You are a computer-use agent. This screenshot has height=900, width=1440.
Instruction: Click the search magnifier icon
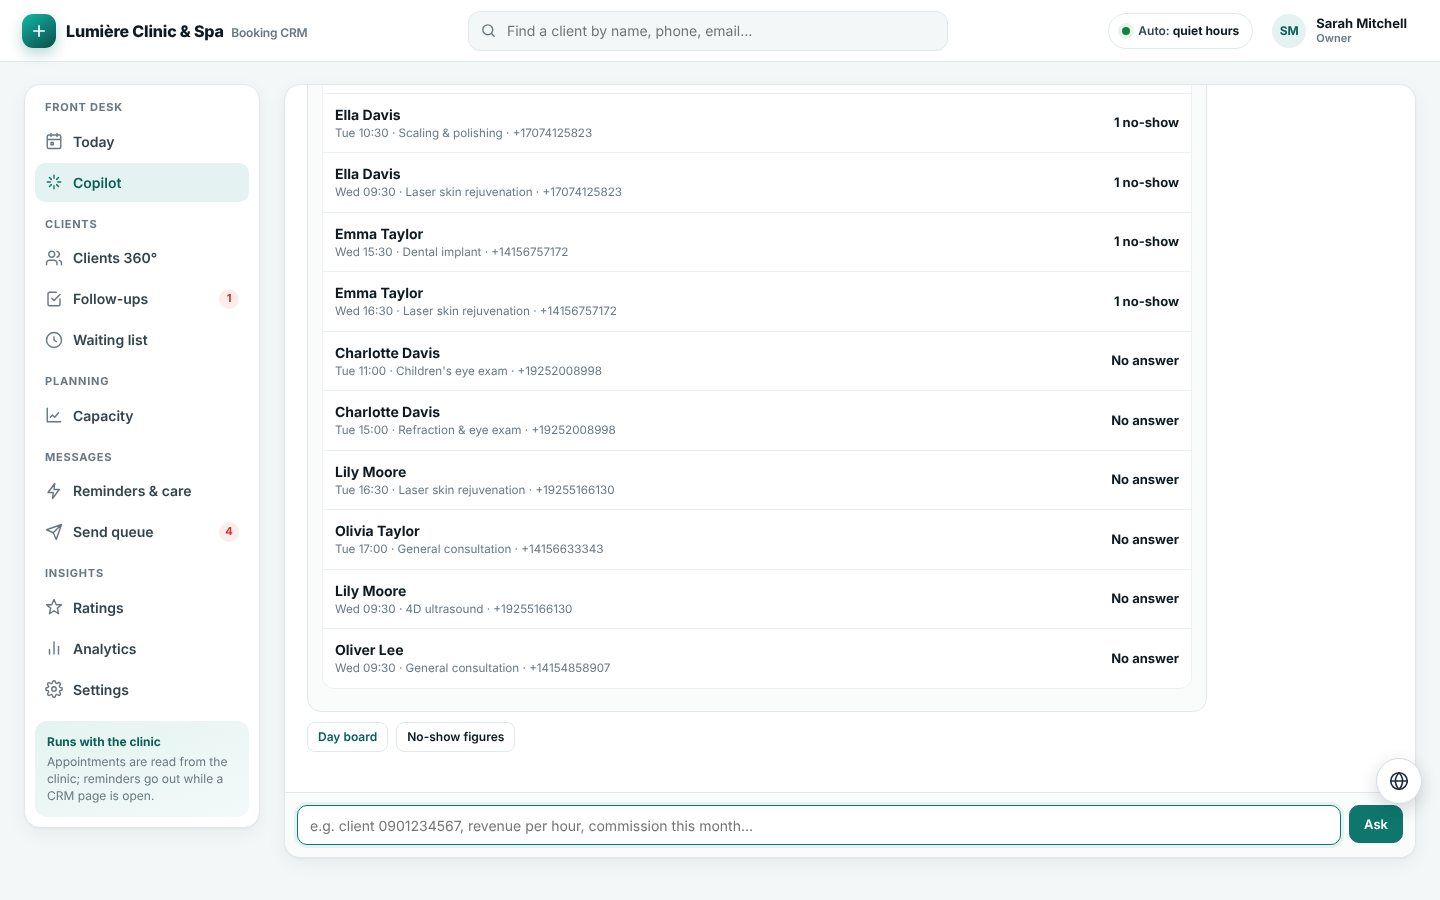(489, 31)
